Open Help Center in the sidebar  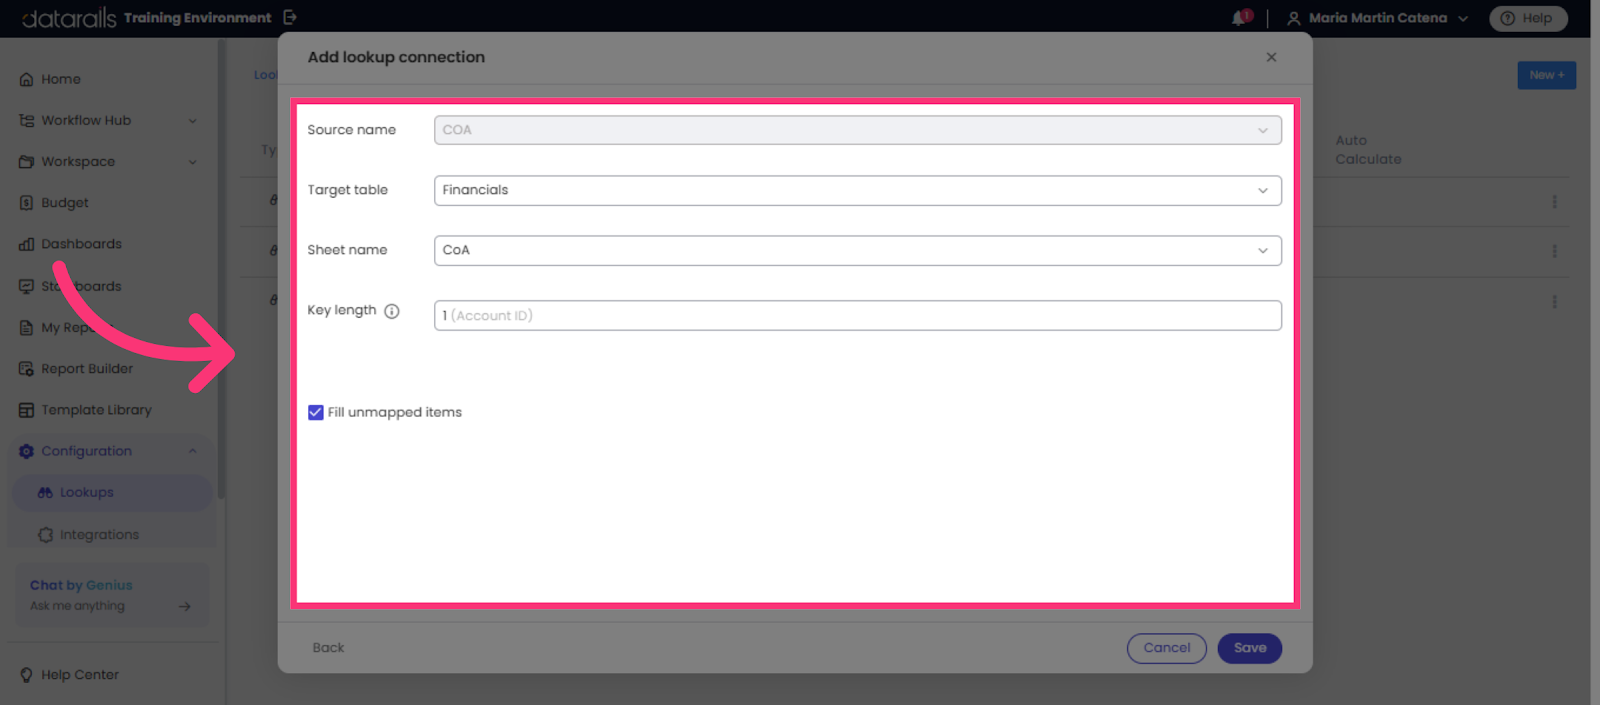(x=80, y=675)
